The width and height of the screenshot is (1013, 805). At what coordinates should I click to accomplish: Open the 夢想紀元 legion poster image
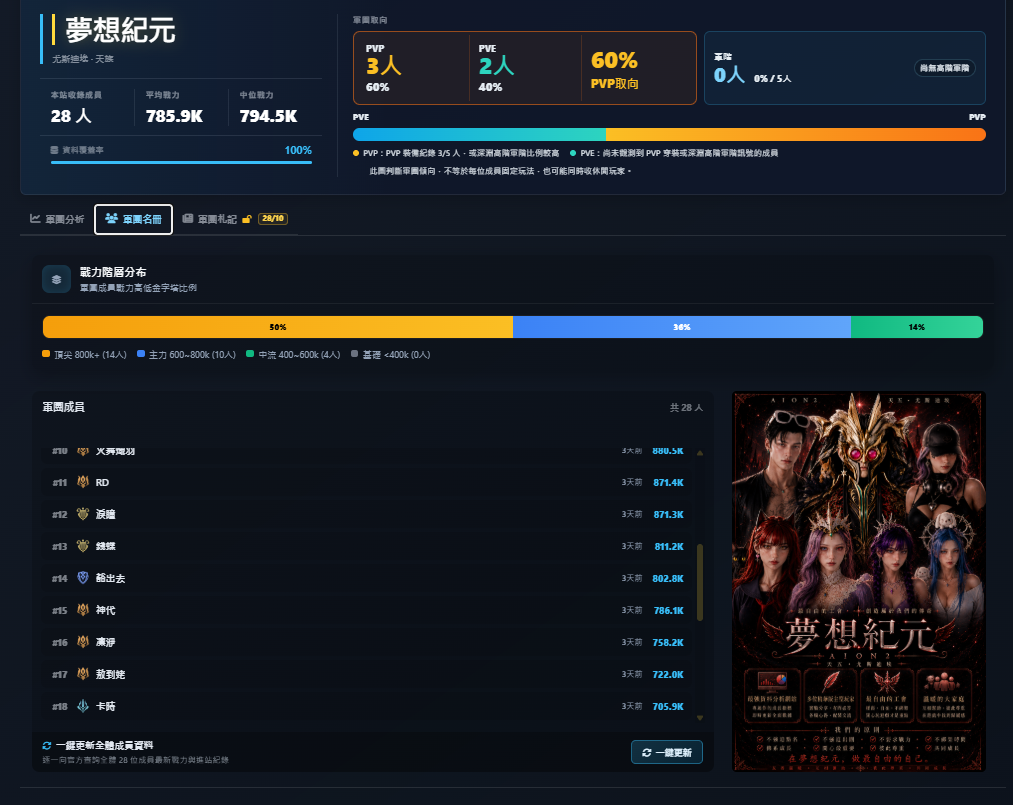859,581
